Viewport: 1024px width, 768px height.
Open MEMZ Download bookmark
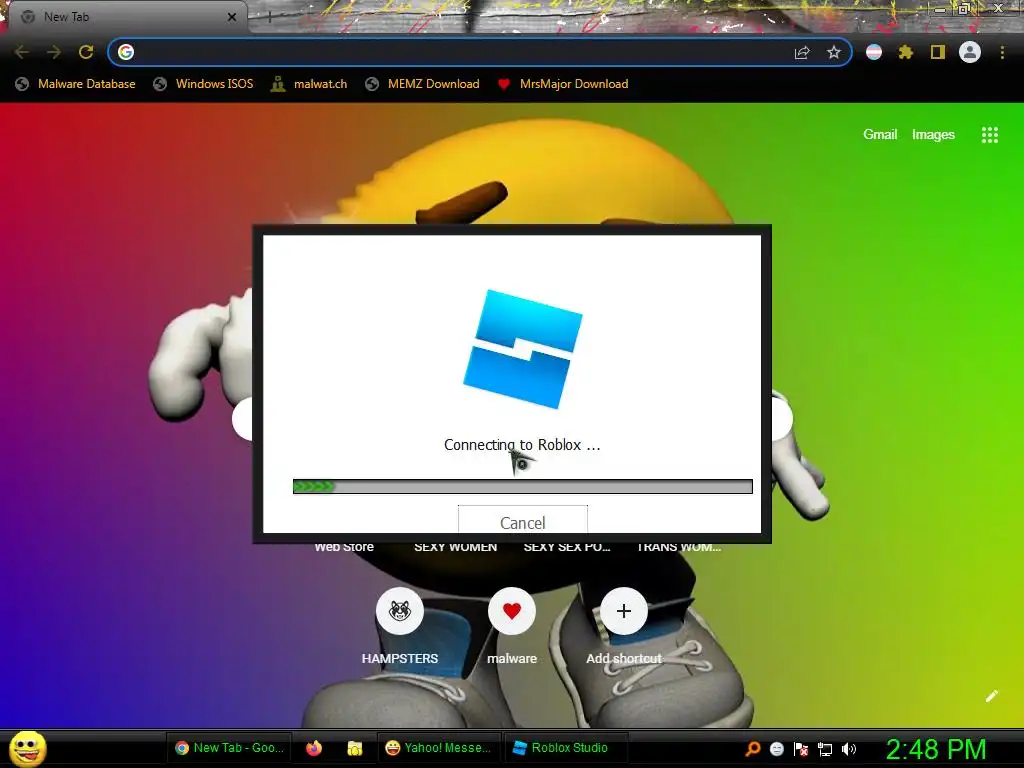[423, 84]
